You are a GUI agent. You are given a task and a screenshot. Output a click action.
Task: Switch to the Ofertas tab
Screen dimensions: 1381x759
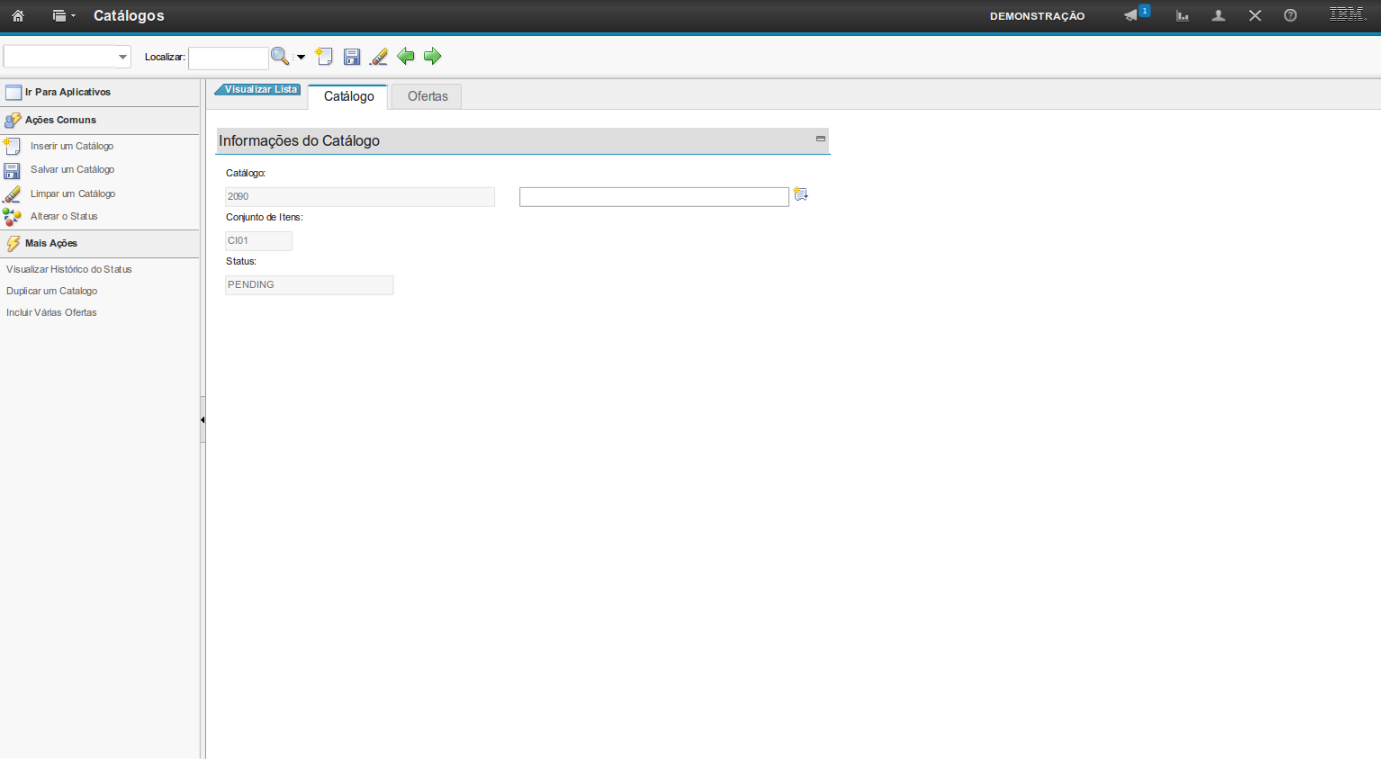427,97
